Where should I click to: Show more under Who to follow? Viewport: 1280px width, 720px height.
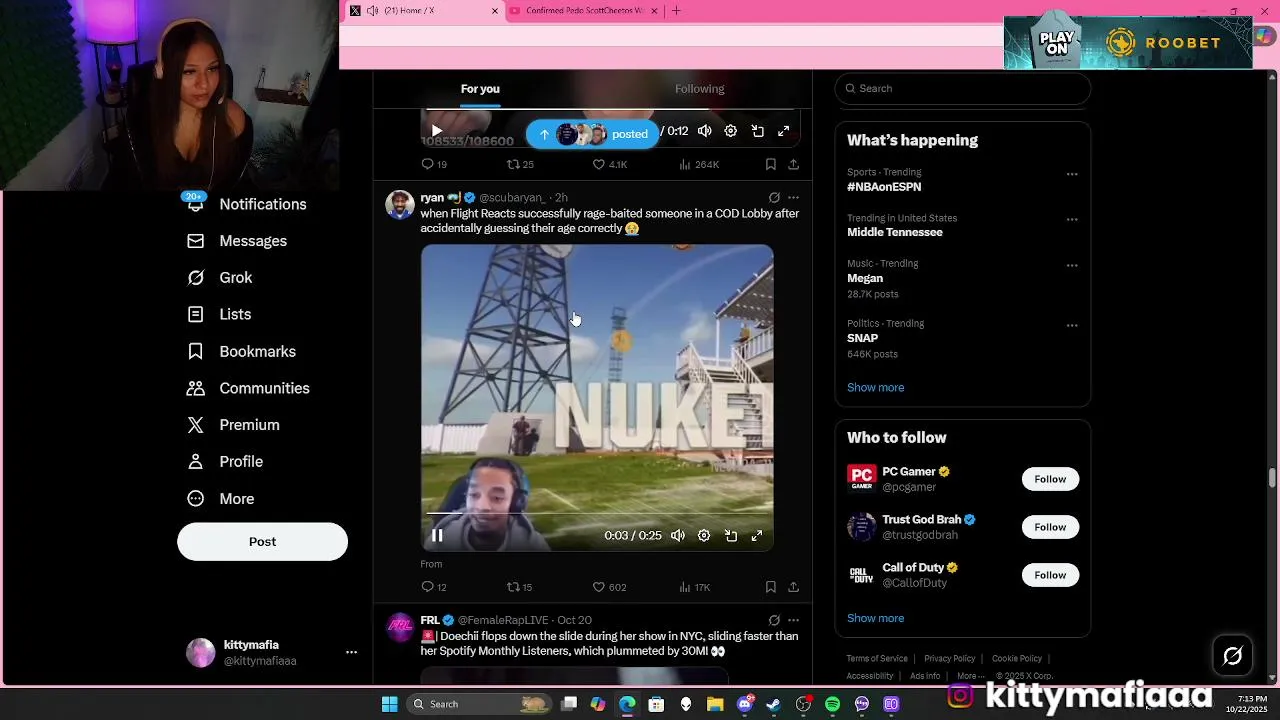click(875, 618)
